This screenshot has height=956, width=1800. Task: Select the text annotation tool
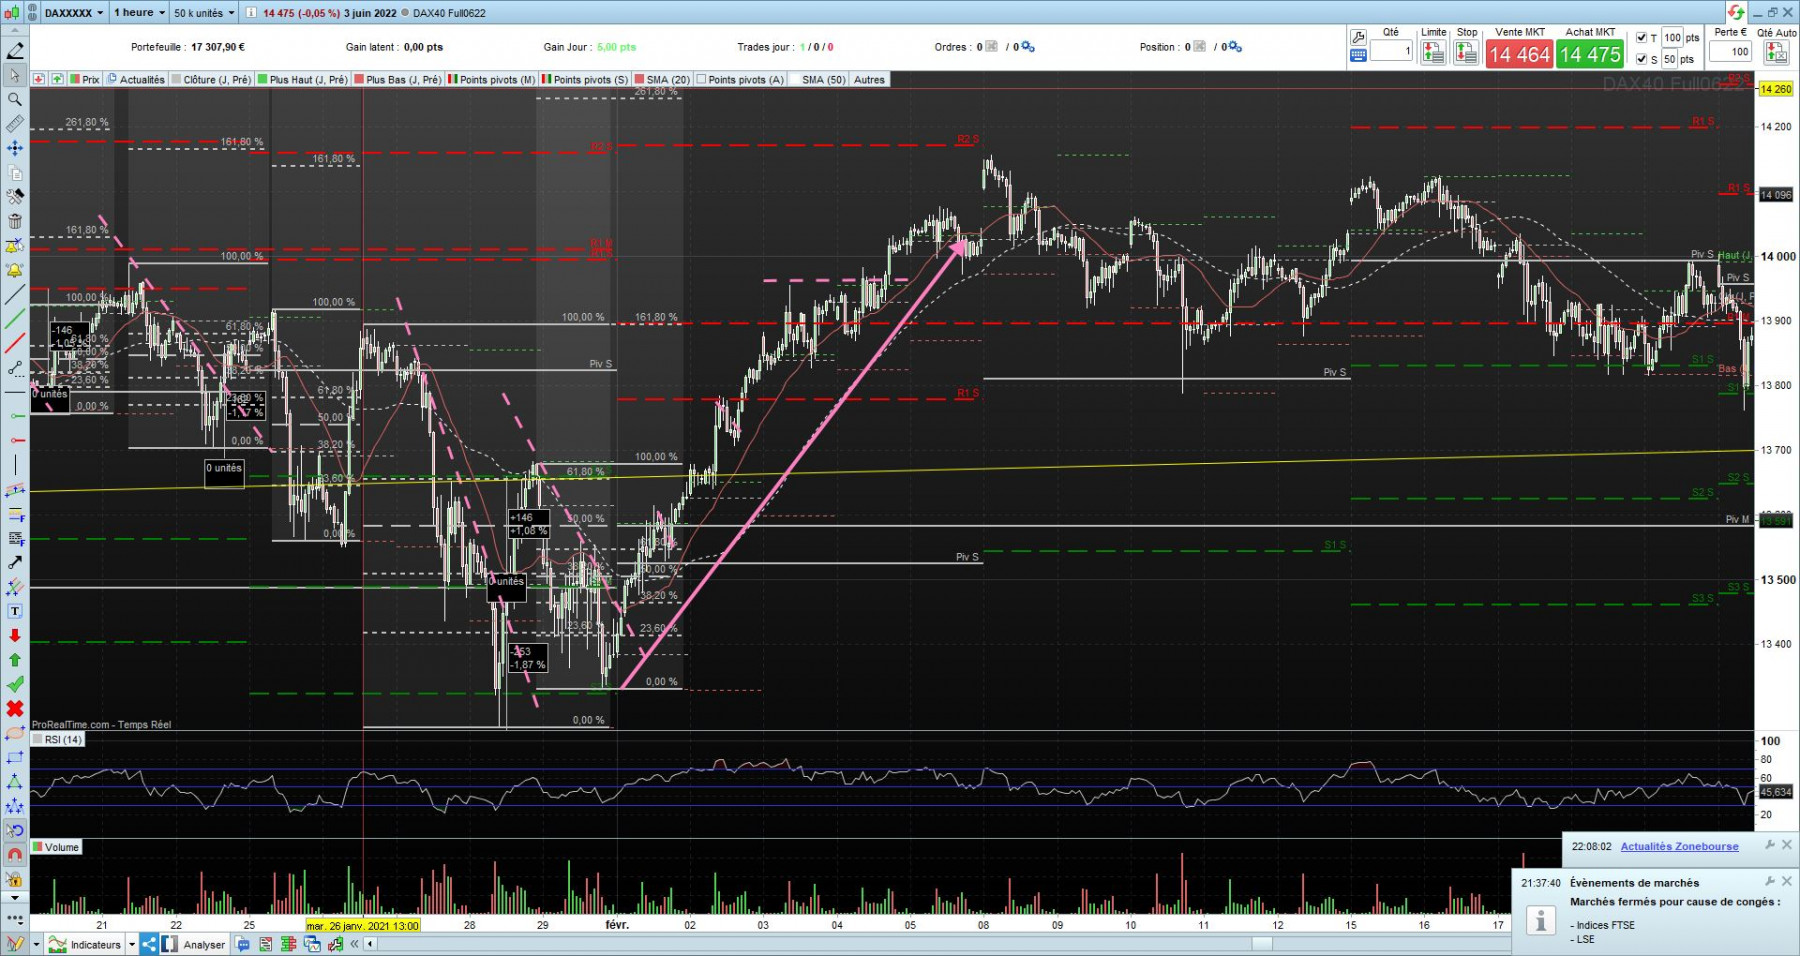point(15,611)
